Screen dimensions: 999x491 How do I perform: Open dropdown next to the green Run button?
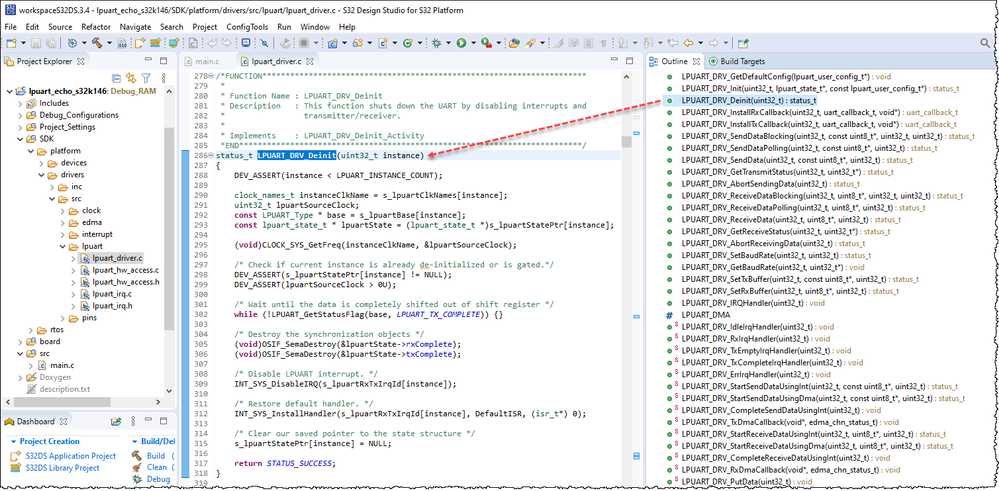pyautogui.click(x=474, y=43)
